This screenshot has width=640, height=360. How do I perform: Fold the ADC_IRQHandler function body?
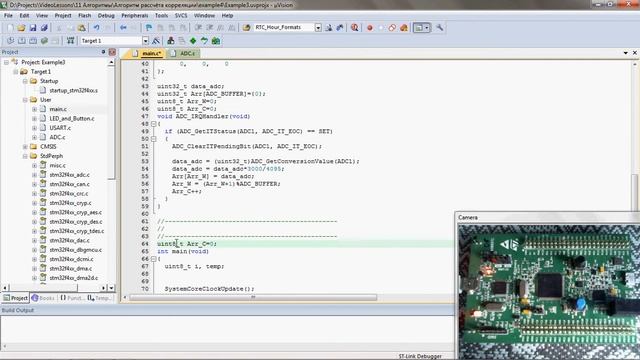pyautogui.click(x=154, y=124)
